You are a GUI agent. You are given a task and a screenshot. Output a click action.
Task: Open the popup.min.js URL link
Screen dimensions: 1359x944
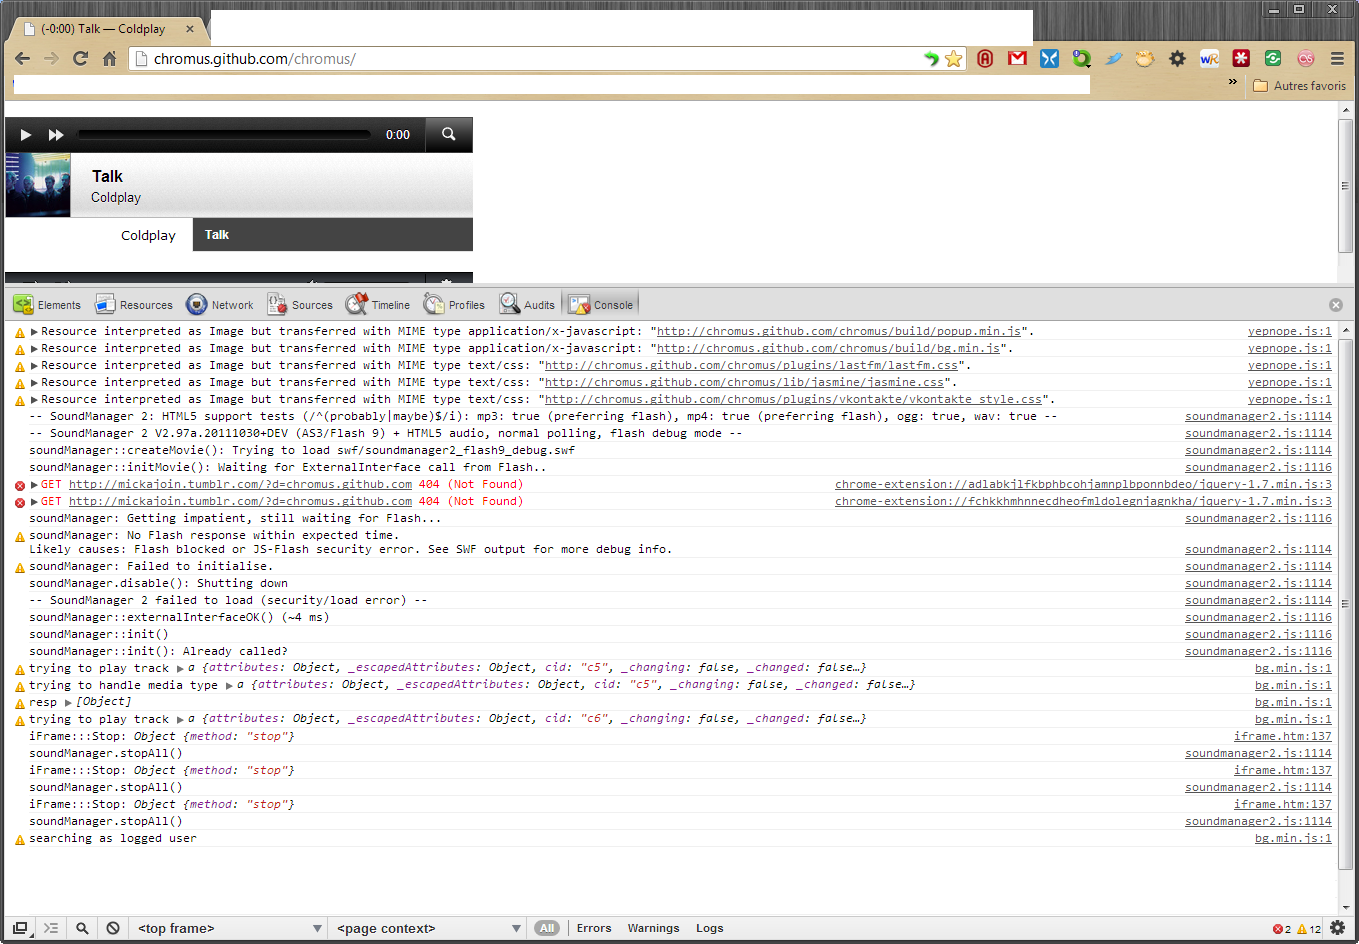[x=839, y=331]
